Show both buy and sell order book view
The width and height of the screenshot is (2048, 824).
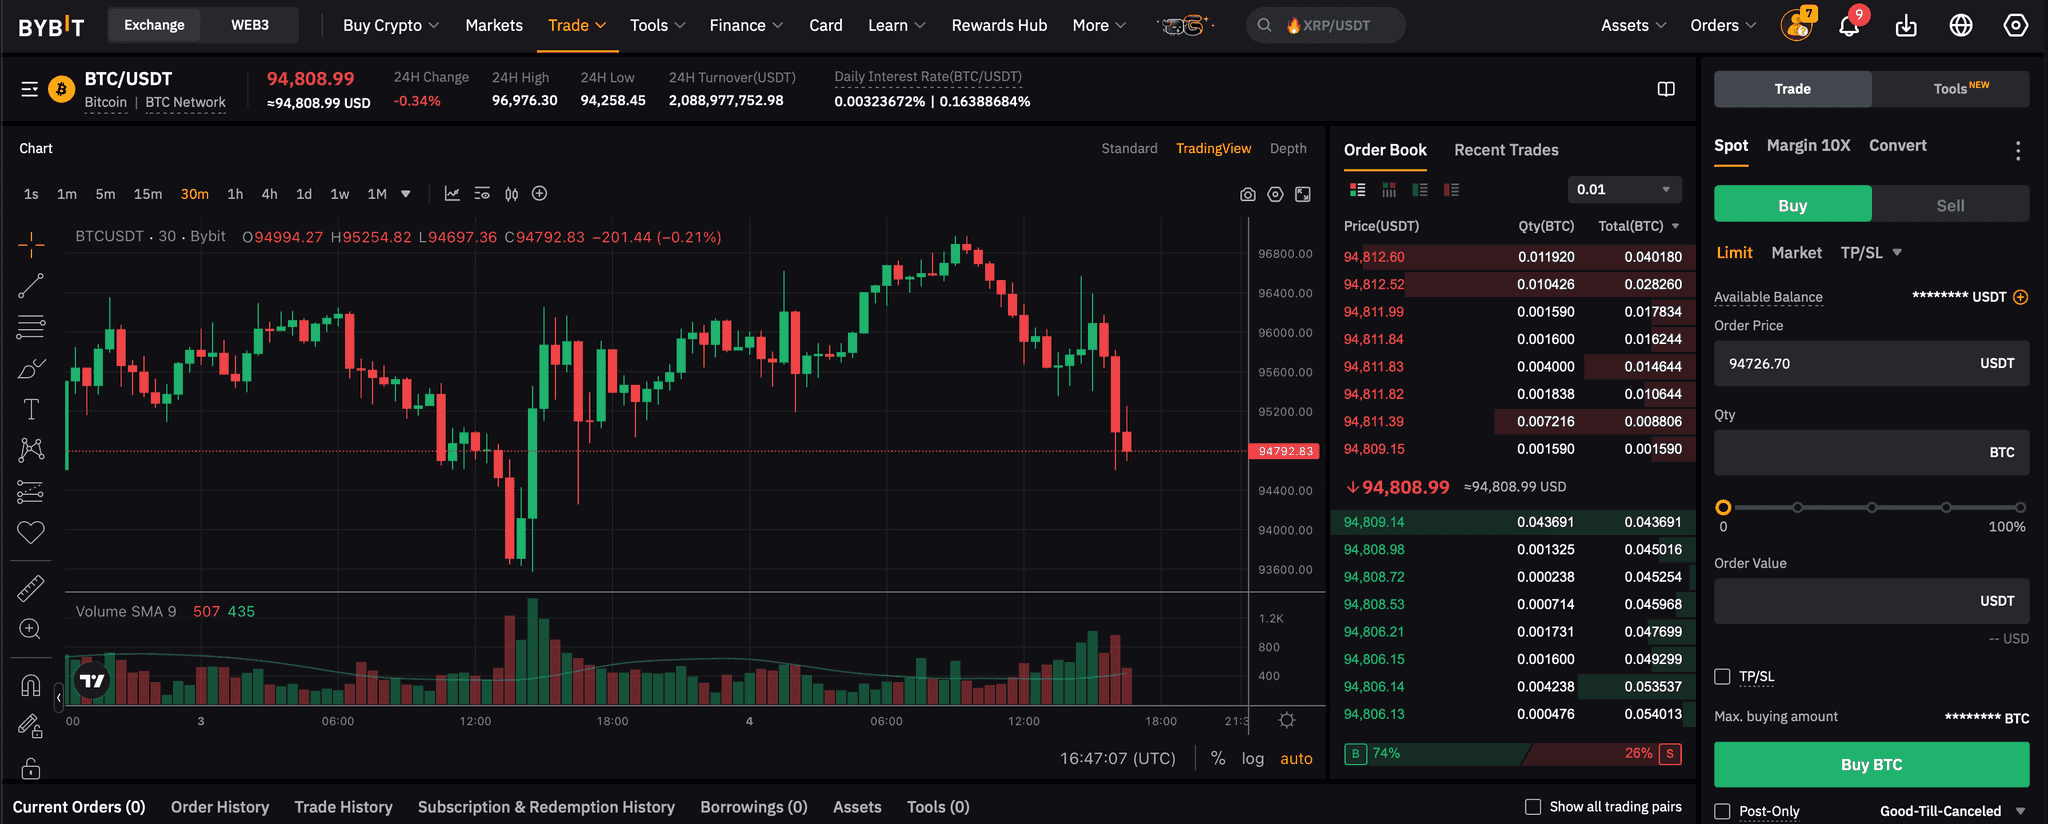(x=1357, y=190)
